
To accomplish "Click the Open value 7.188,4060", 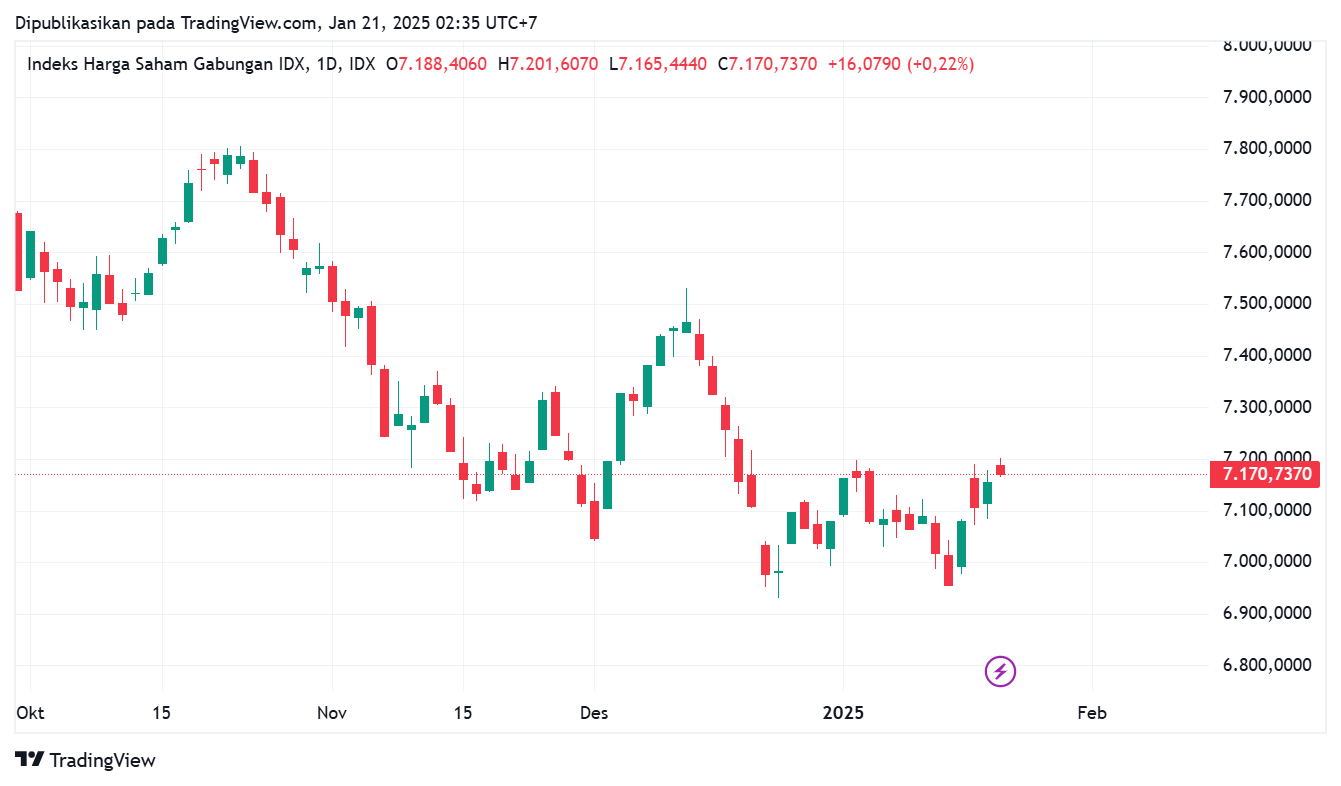I will point(443,64).
